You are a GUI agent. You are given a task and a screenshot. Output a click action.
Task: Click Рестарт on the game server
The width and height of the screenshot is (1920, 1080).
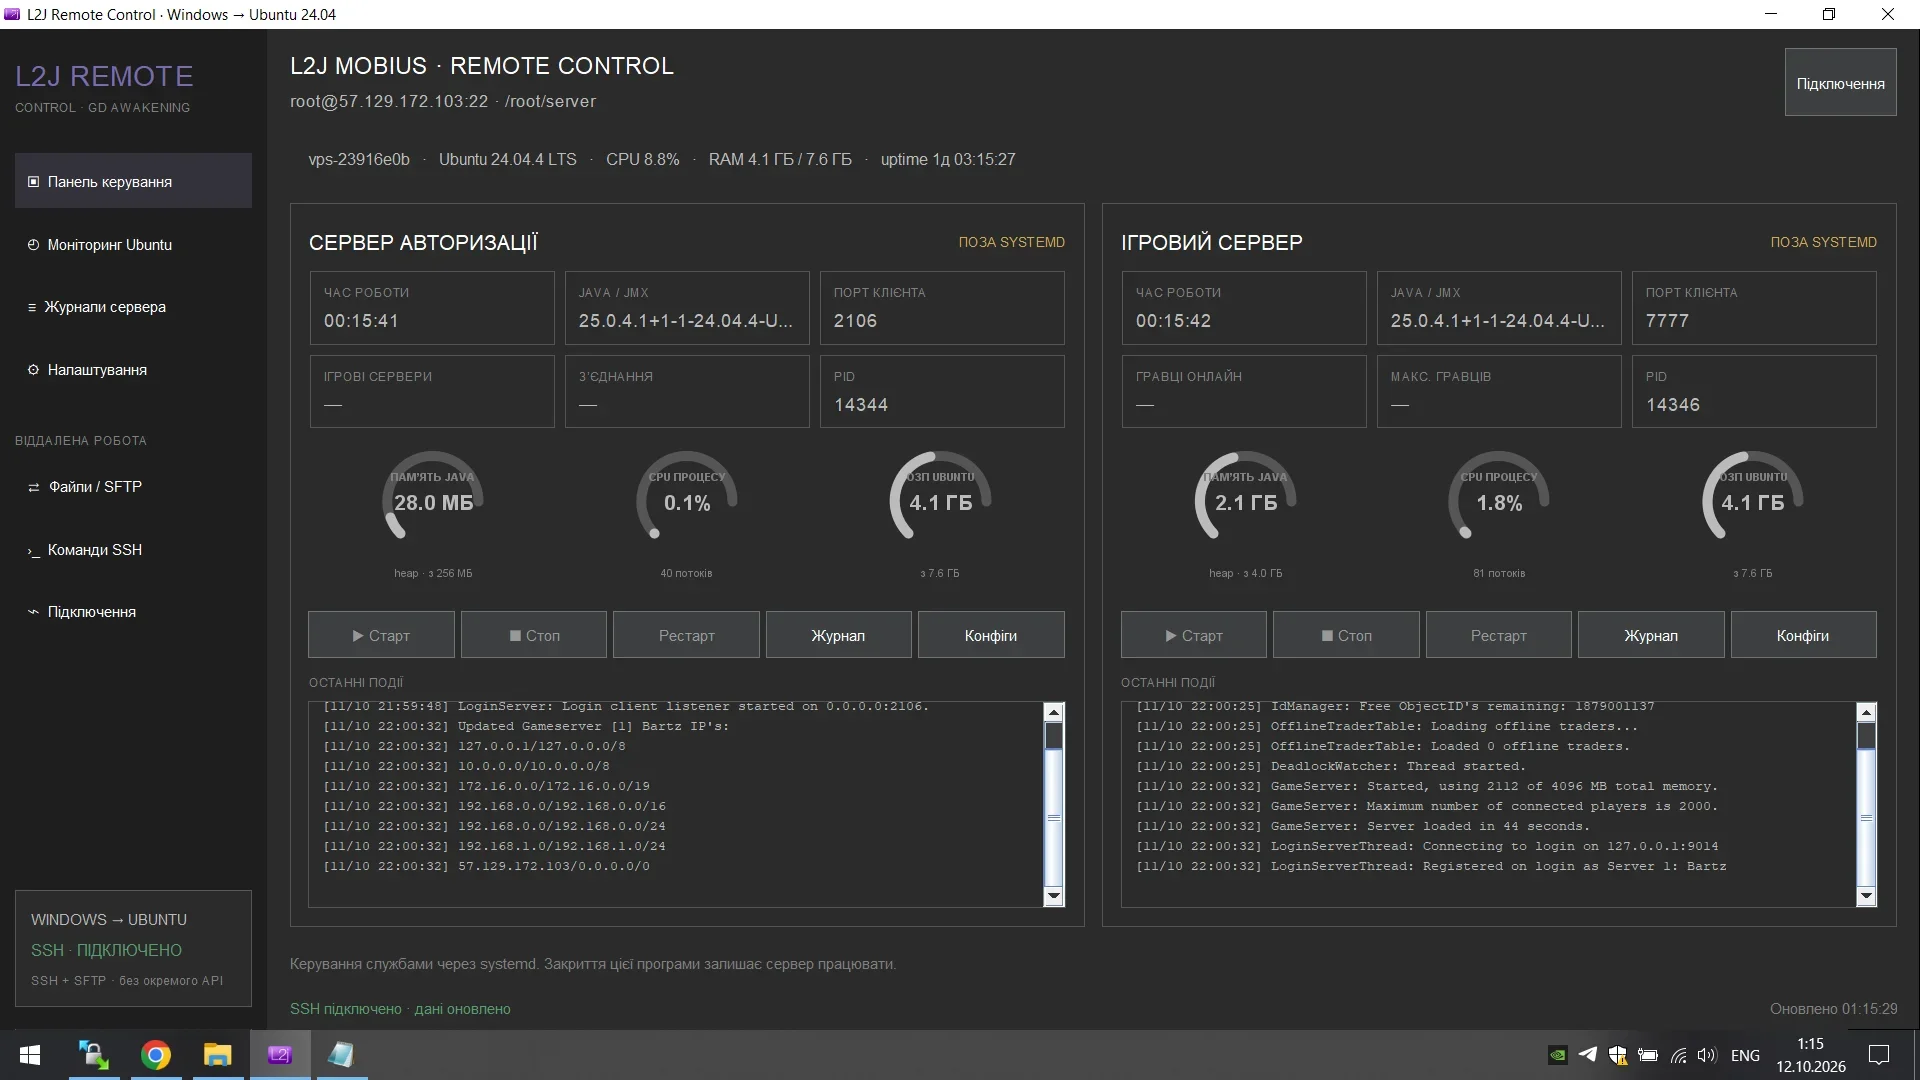pos(1498,635)
